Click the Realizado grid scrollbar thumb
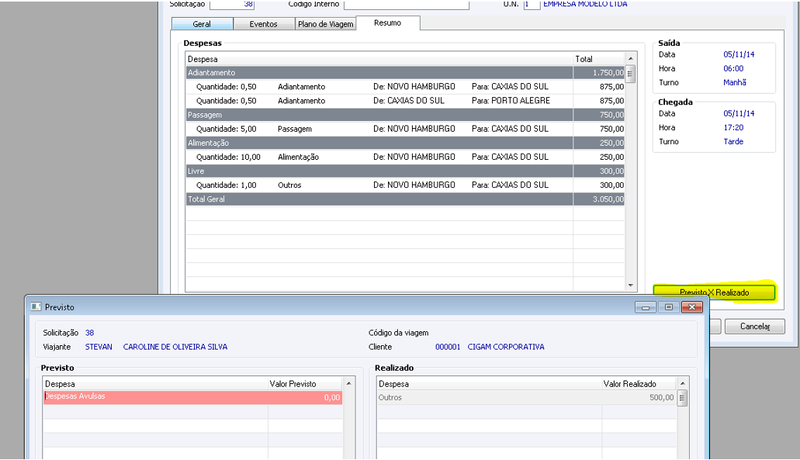 (x=682, y=398)
